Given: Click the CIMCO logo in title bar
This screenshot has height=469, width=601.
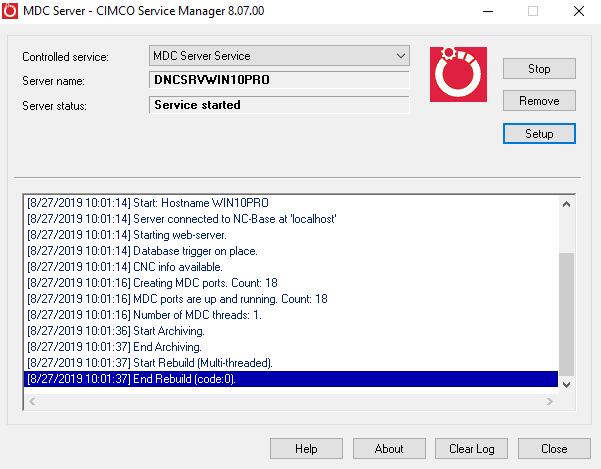Looking at the screenshot, I should pyautogui.click(x=10, y=11).
